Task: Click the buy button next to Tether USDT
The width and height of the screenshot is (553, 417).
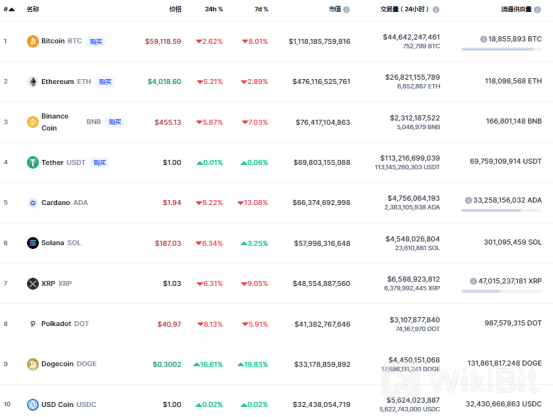Action: tap(100, 163)
